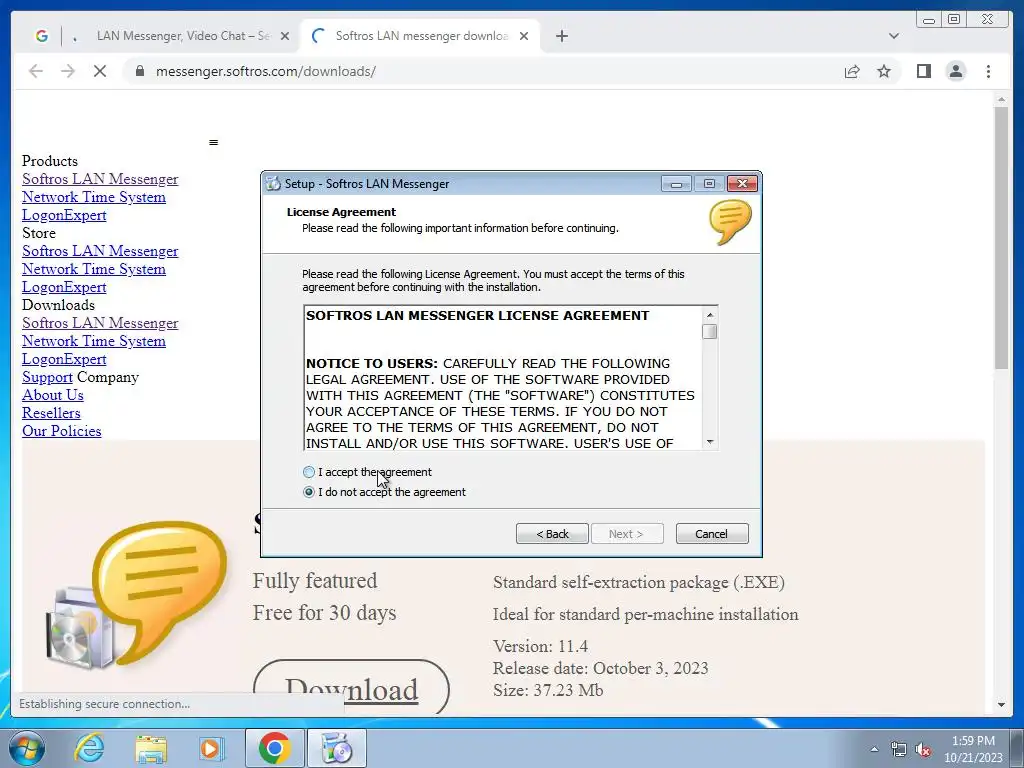Switch to Softros LAN messenger download tab
Image resolution: width=1024 pixels, height=768 pixels.
click(x=421, y=36)
